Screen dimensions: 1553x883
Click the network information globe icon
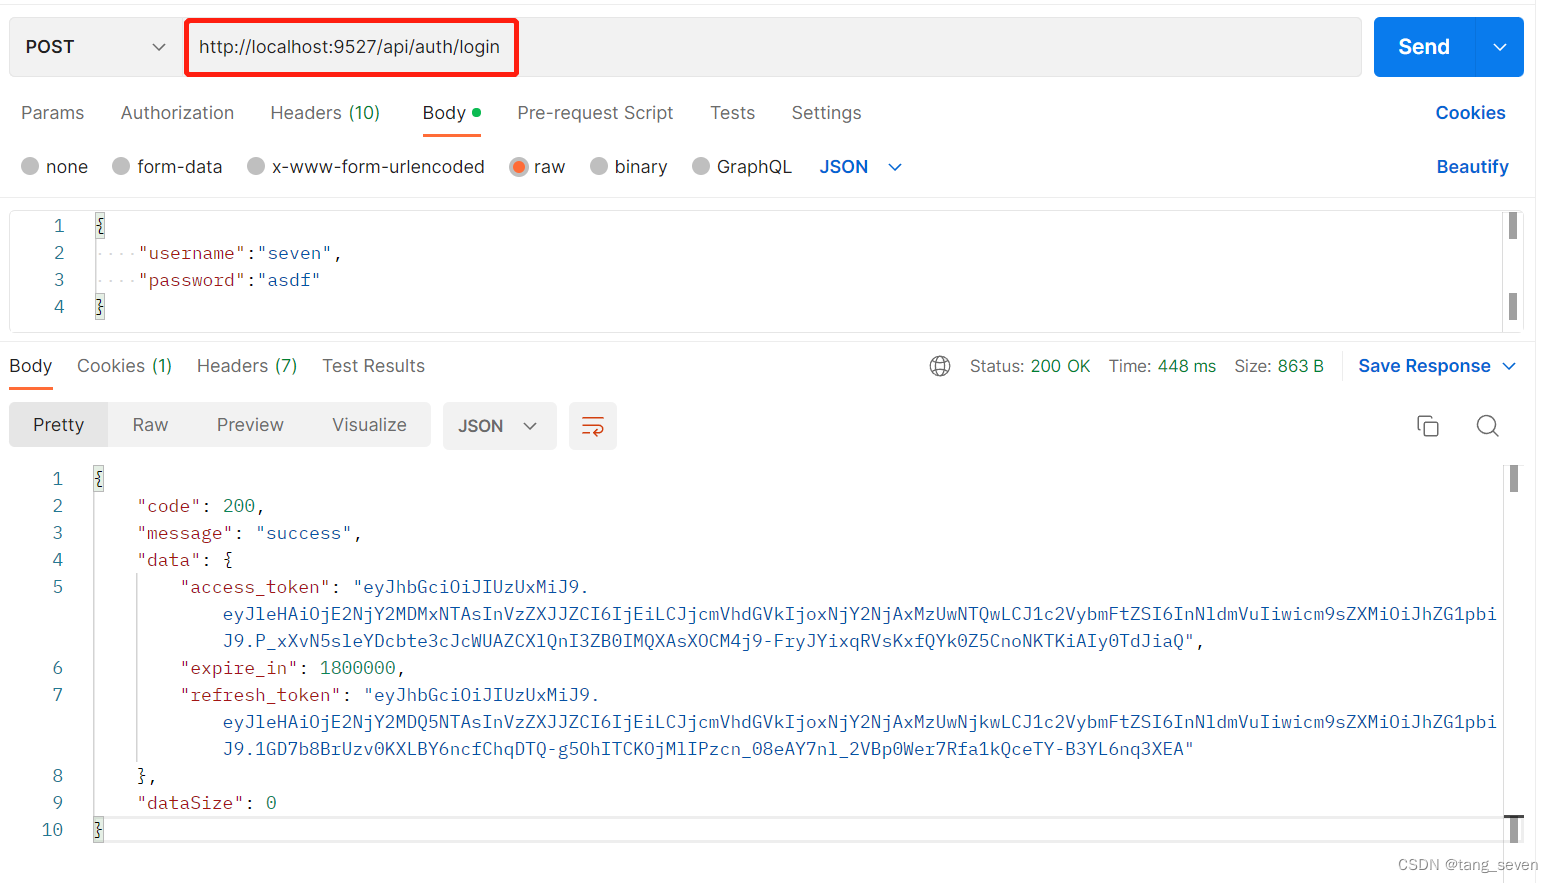pyautogui.click(x=940, y=366)
